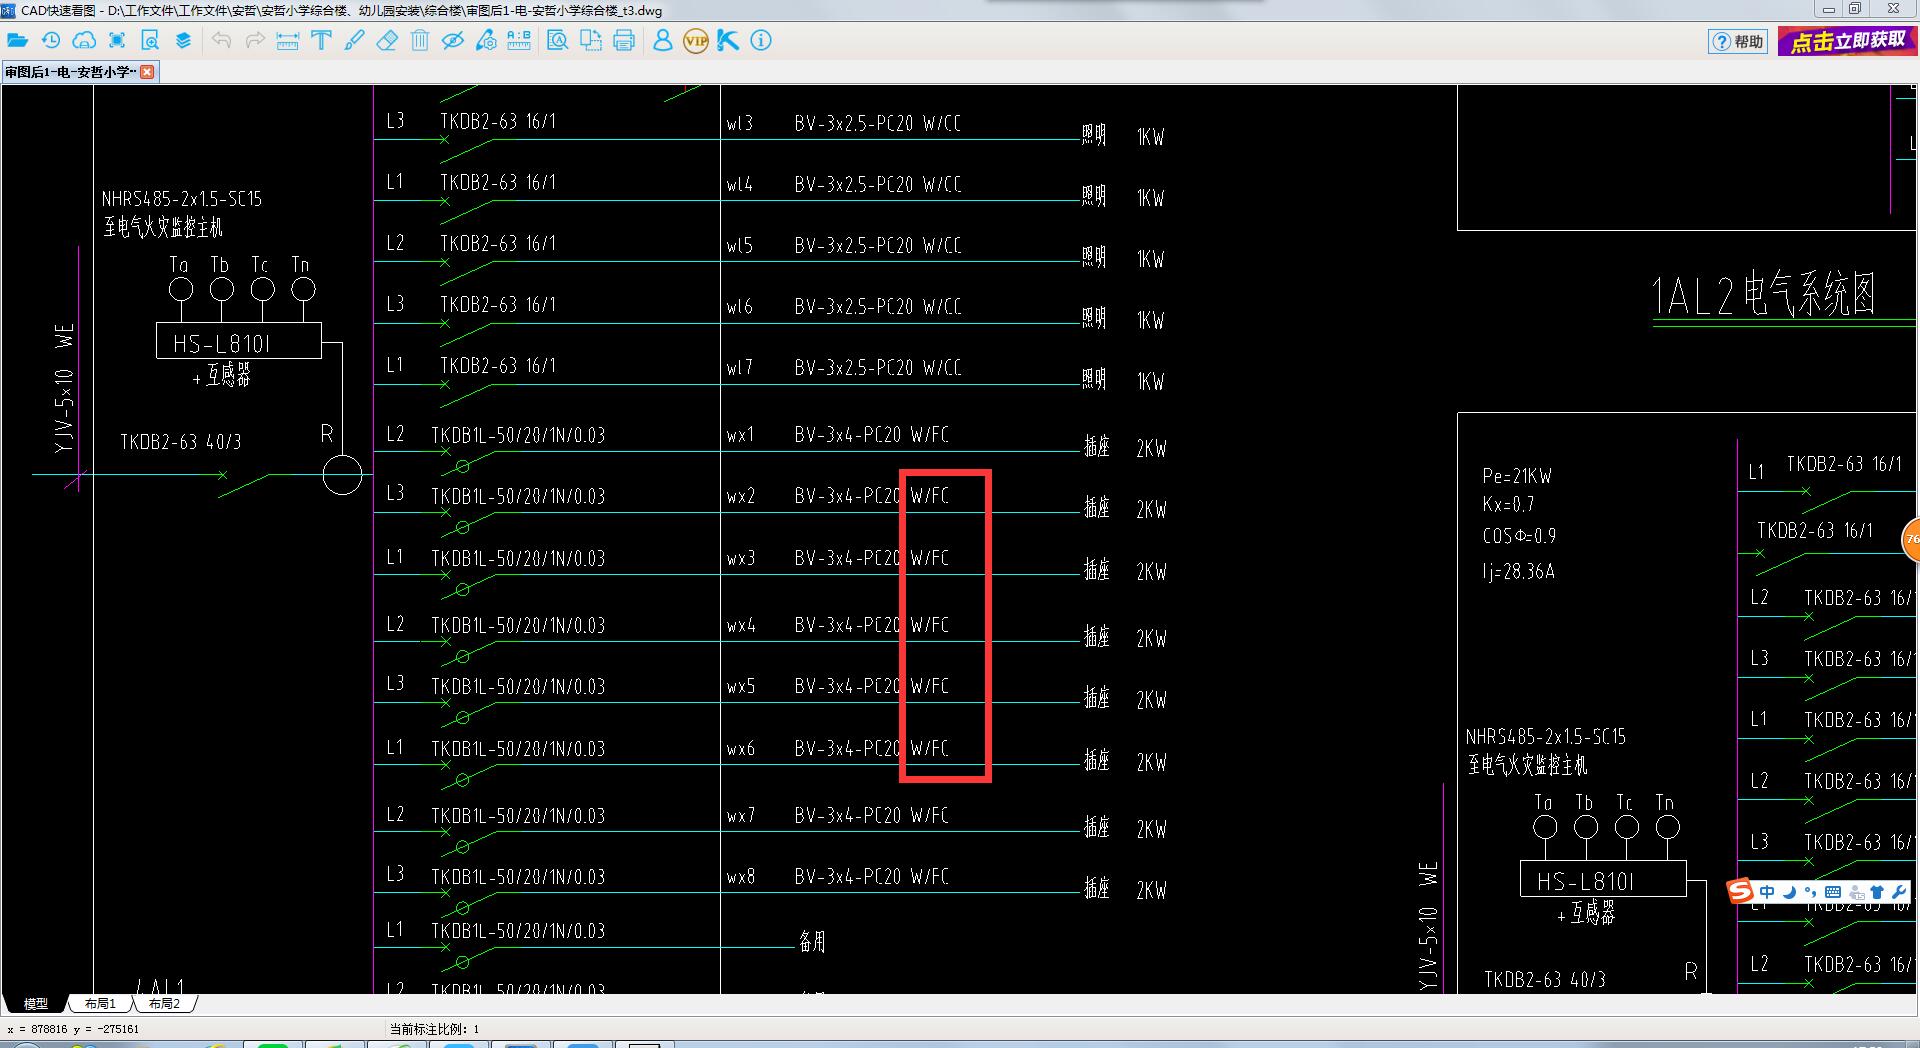
Task: Open the IME skin shirt icon
Action: pos(1876,892)
